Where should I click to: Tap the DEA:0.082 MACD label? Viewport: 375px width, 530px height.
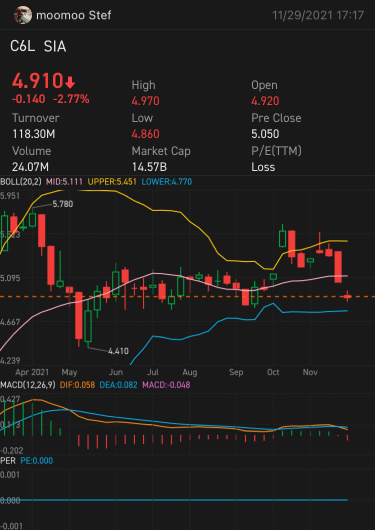coord(119,385)
